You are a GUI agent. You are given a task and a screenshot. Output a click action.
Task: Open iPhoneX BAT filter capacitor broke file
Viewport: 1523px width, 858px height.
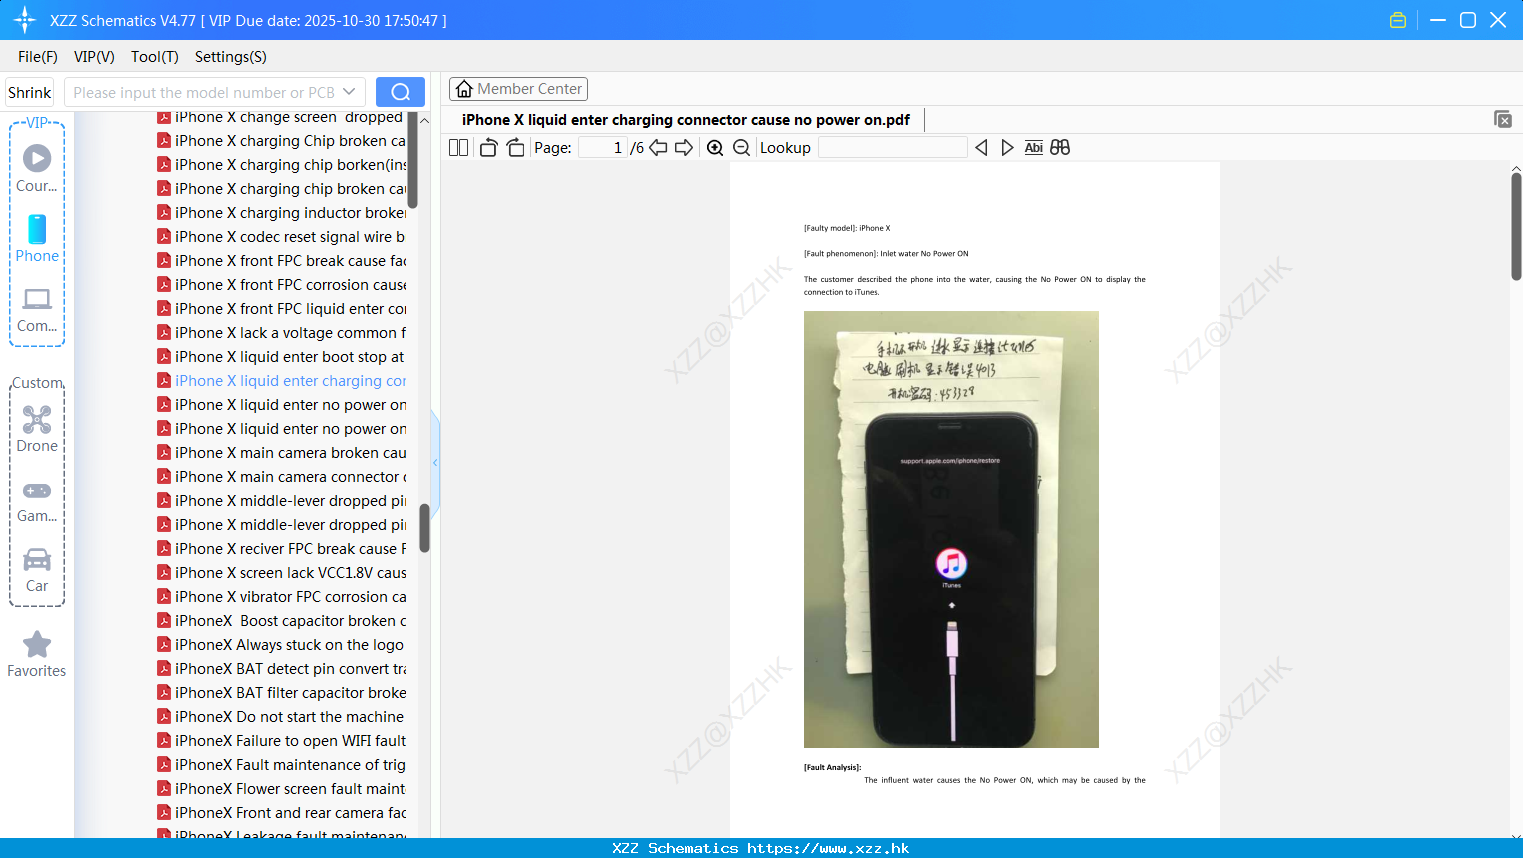pyautogui.click(x=282, y=693)
